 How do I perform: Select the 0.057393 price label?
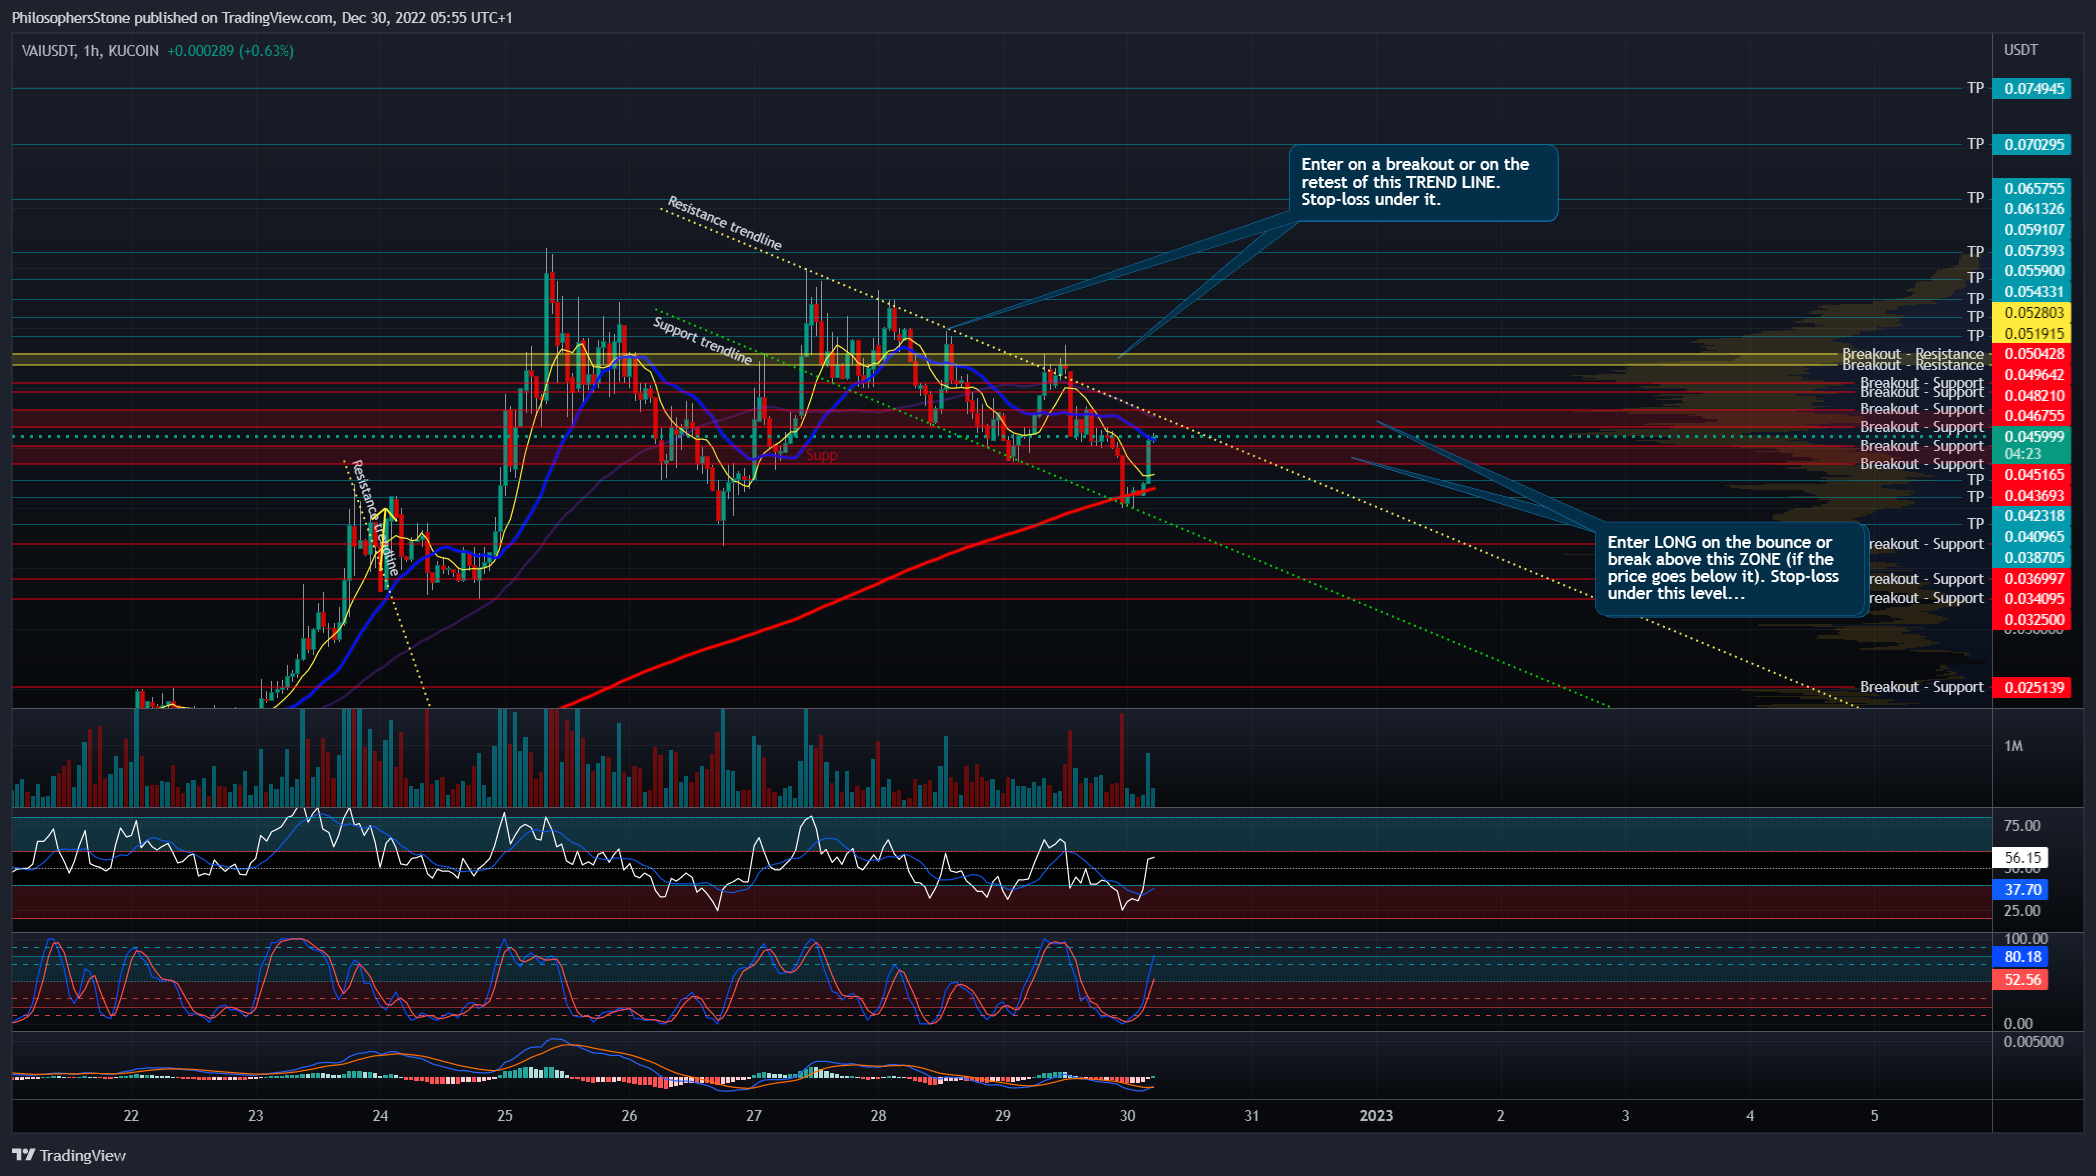(x=2031, y=251)
